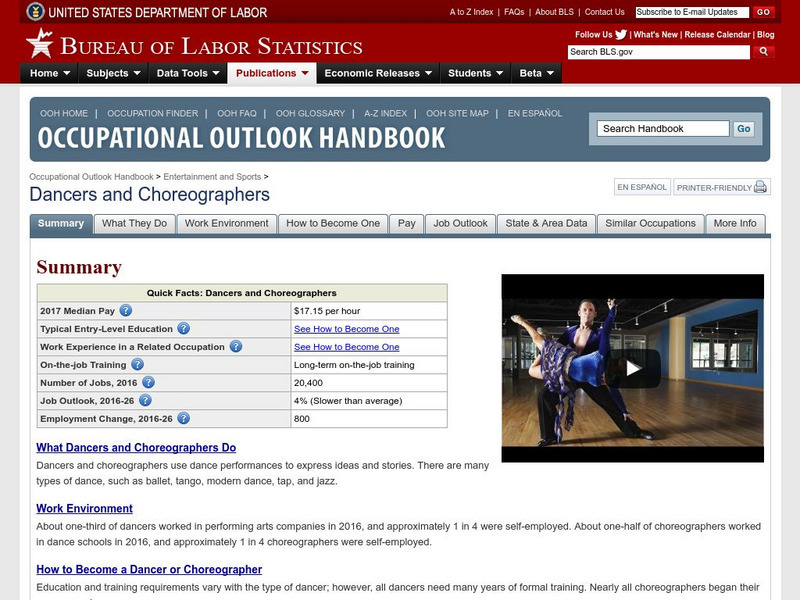Click the OOH FAQ link

[x=237, y=113]
